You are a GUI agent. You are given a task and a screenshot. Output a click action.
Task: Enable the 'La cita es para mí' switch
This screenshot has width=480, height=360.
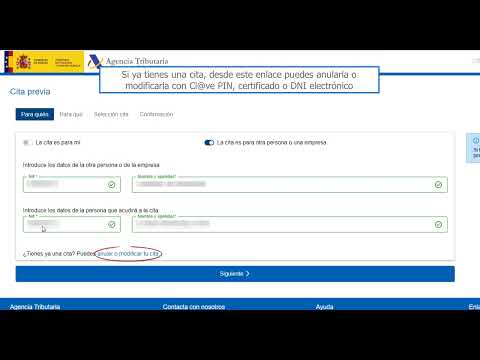[27, 143]
